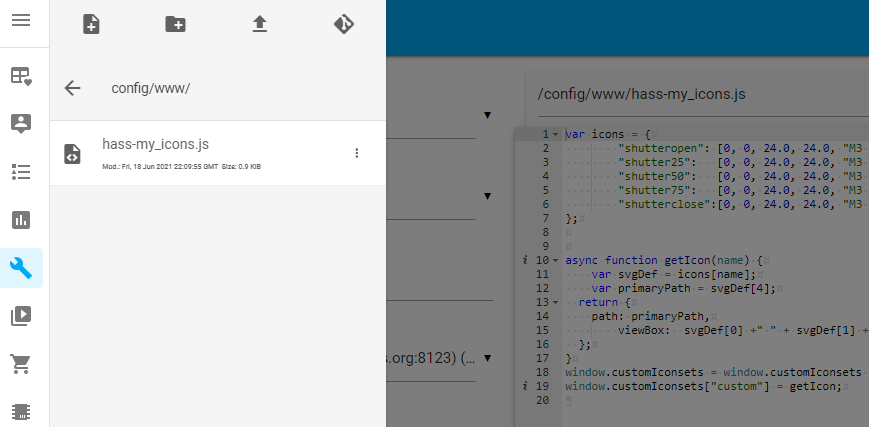Expand the dropdown beside the ':8123' entry
Image resolution: width=869 pixels, height=427 pixels.
(x=487, y=357)
